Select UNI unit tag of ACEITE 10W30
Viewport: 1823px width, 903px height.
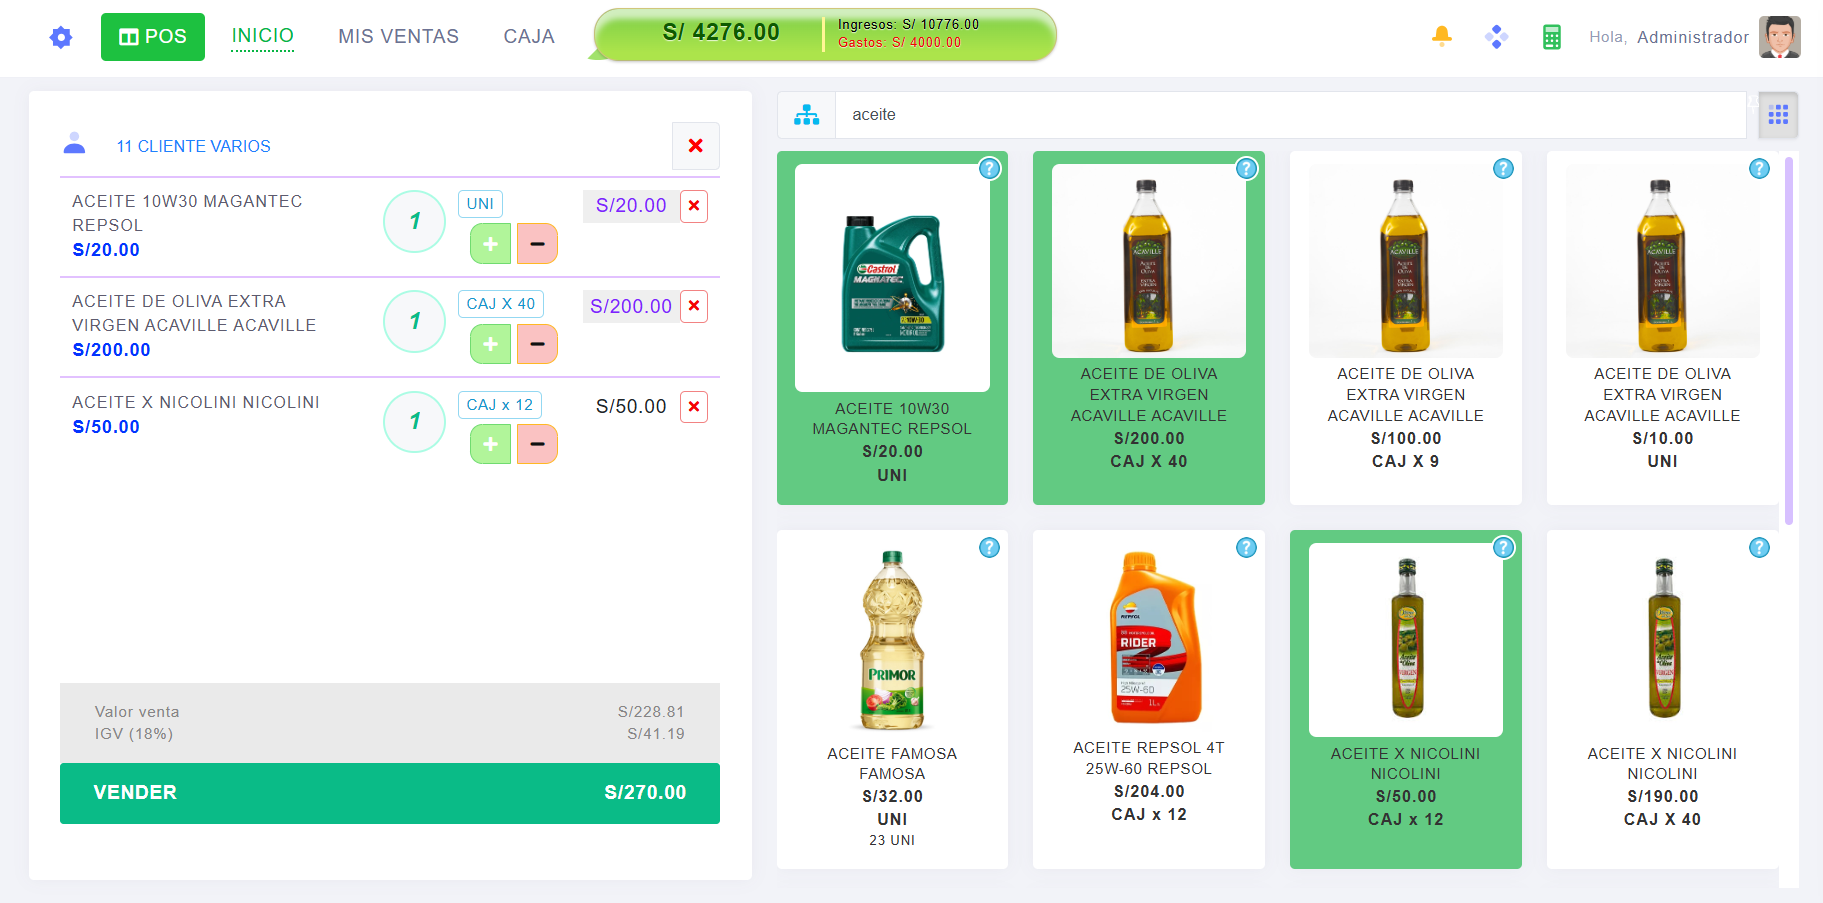pos(480,204)
